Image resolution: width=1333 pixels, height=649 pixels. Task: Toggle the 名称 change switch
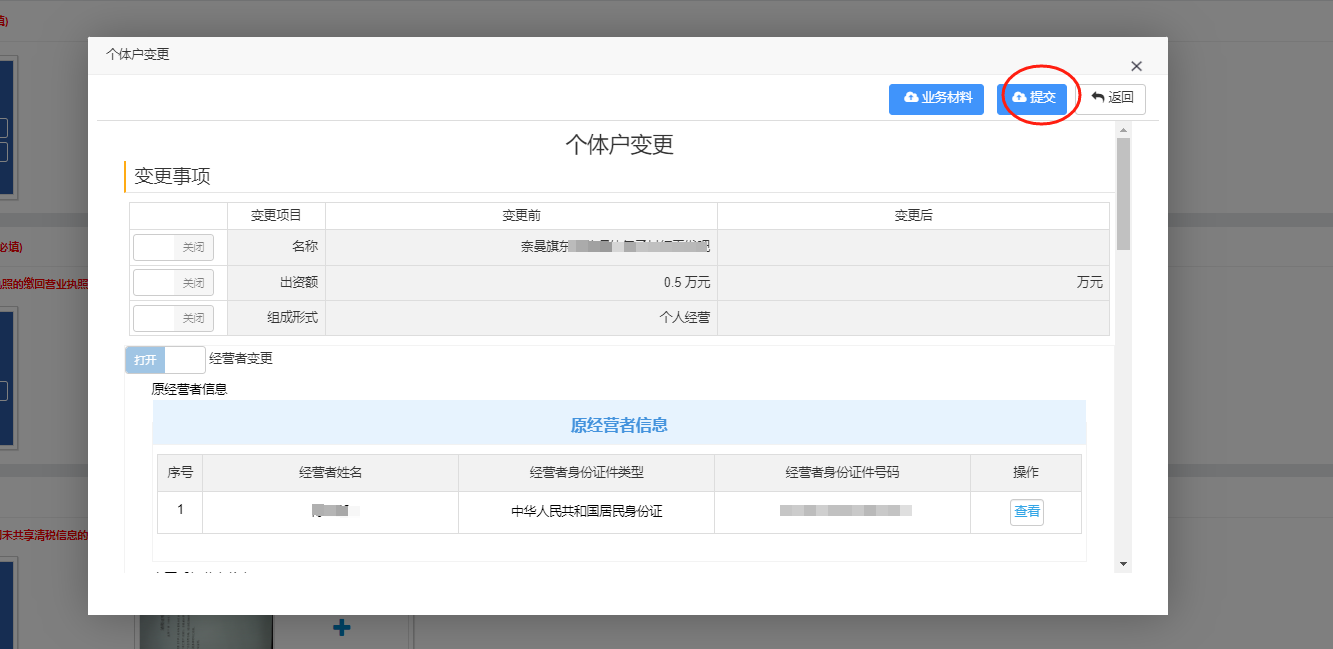[x=173, y=247]
